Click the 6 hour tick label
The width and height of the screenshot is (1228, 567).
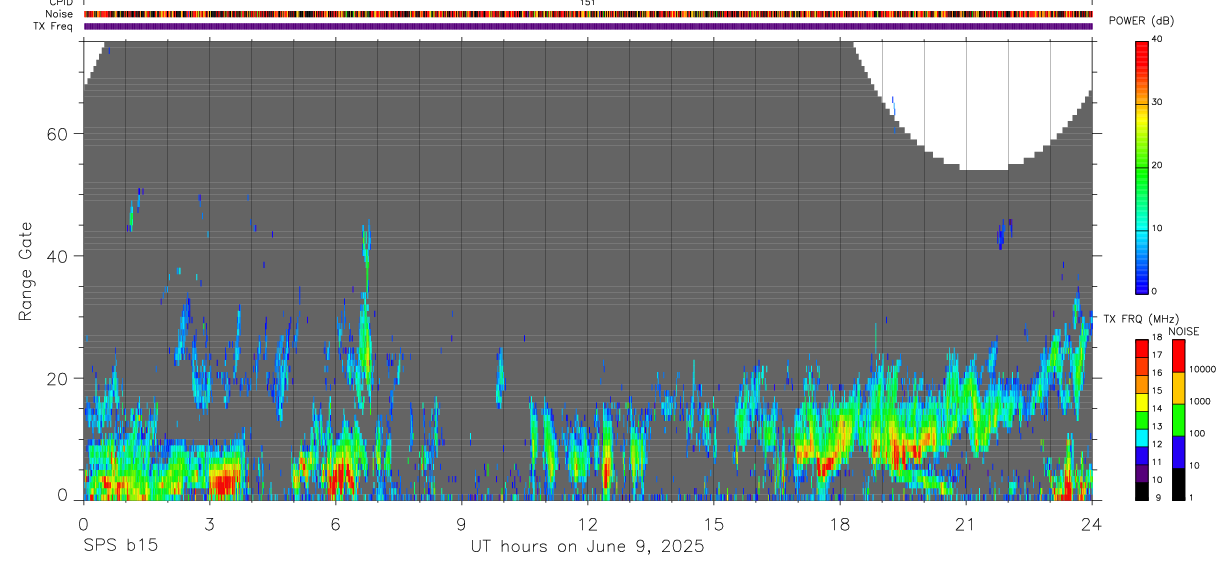click(x=336, y=524)
